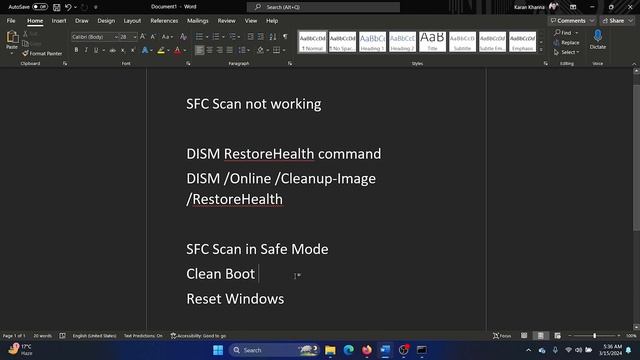Toggle AutoSave switch

(40, 7)
